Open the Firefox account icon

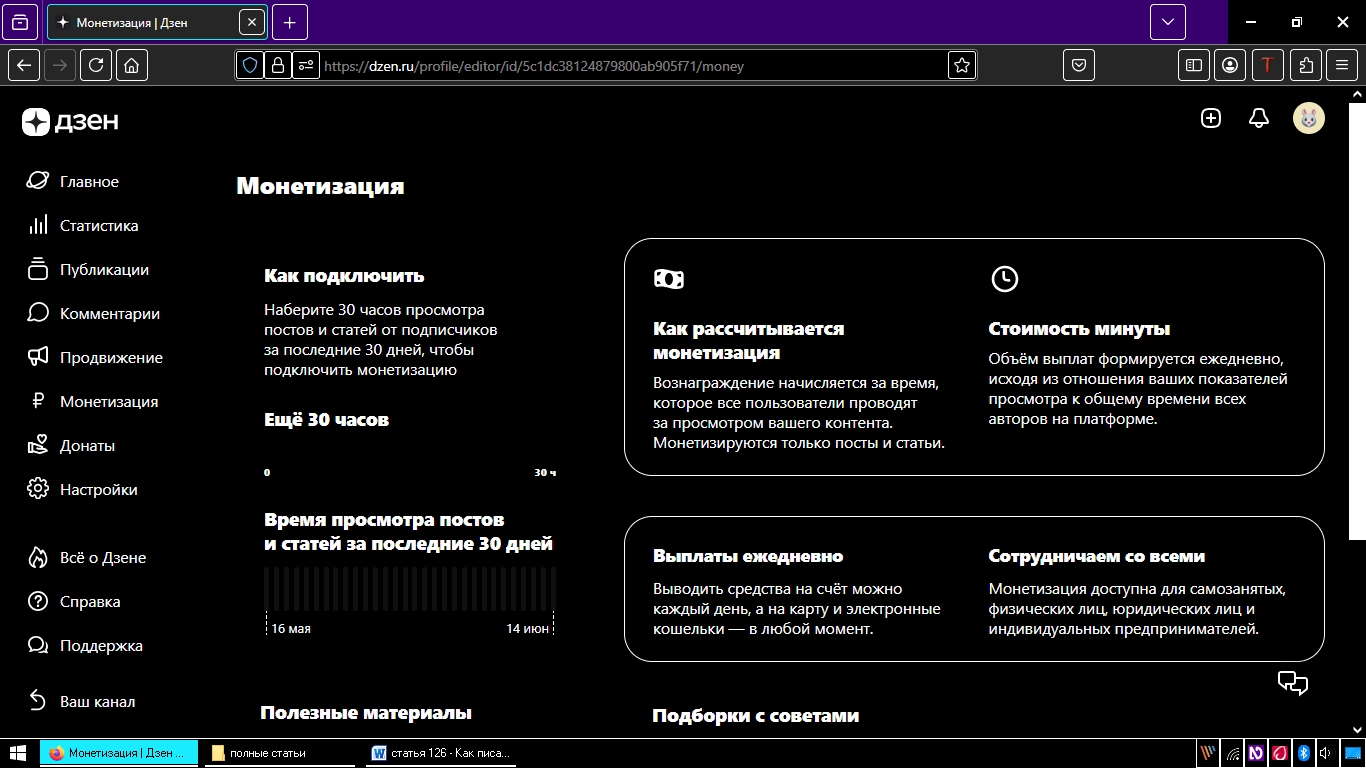pos(1231,65)
